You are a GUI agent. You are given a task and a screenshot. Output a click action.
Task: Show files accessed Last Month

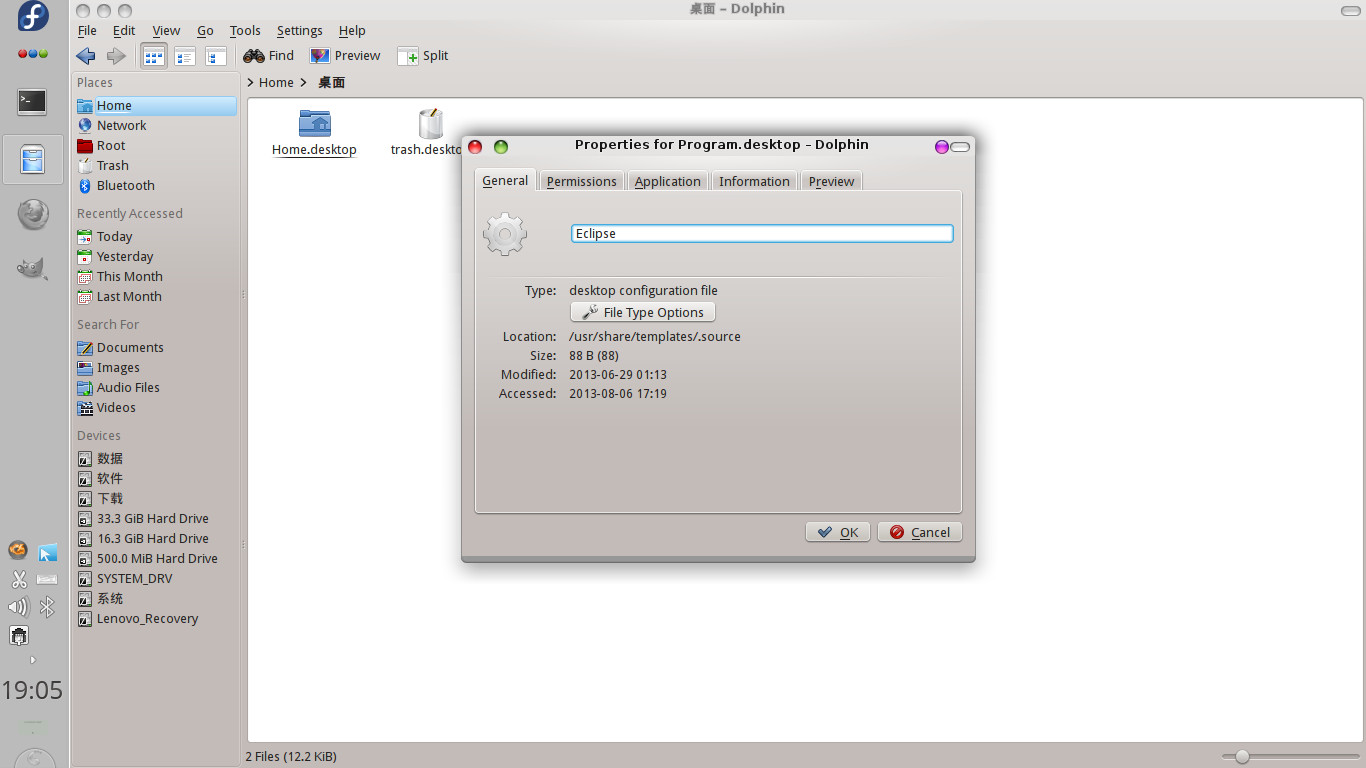click(156, 296)
